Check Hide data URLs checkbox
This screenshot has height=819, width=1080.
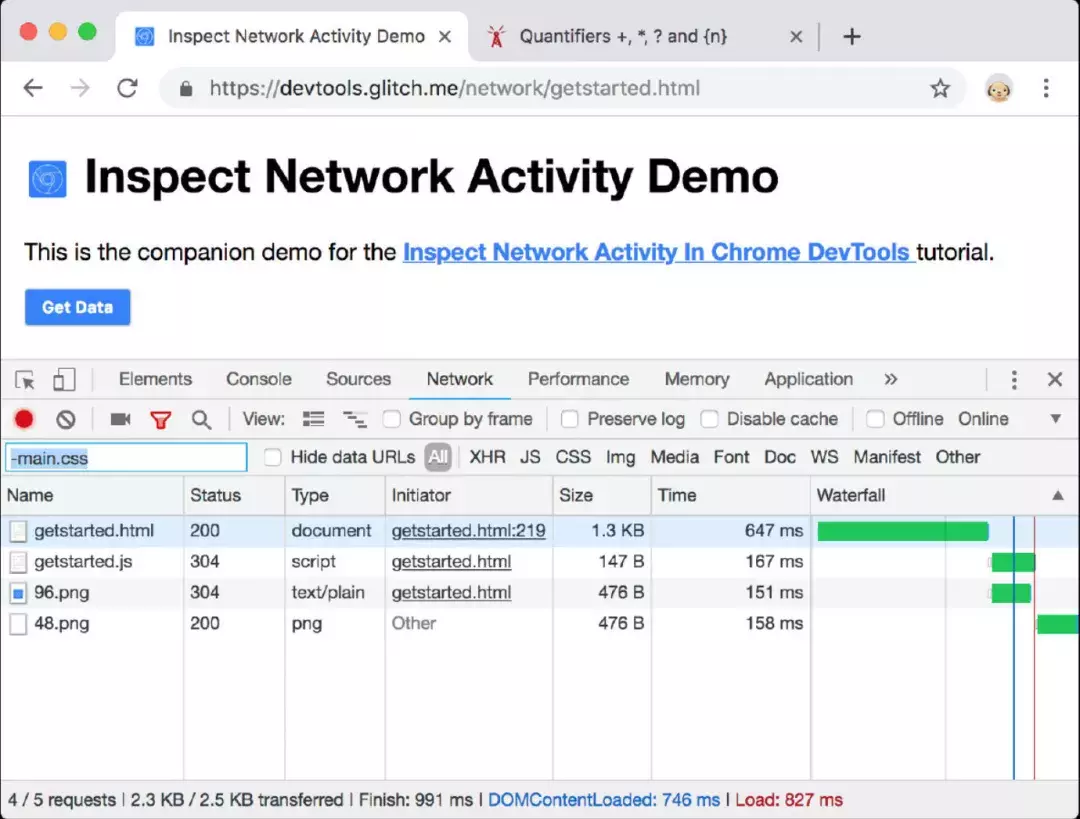click(273, 457)
